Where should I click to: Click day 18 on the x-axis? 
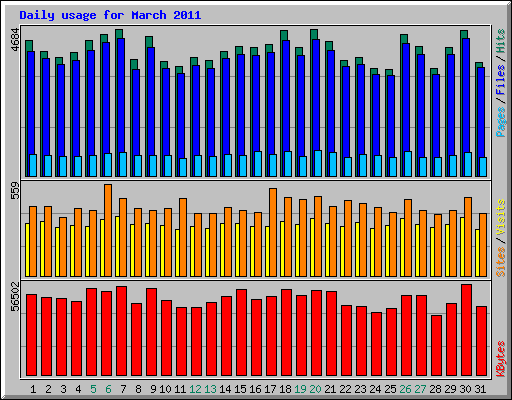click(285, 389)
